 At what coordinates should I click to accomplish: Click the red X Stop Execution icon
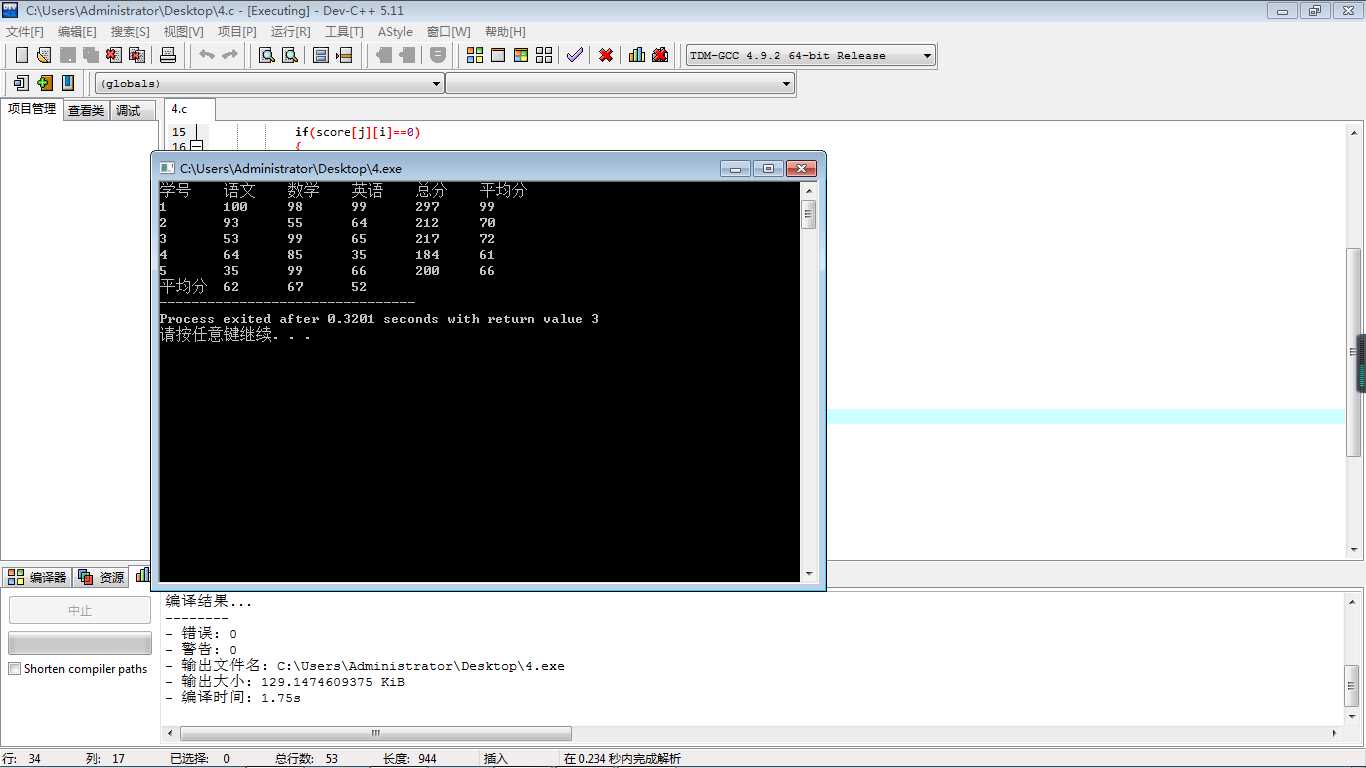pyautogui.click(x=606, y=55)
